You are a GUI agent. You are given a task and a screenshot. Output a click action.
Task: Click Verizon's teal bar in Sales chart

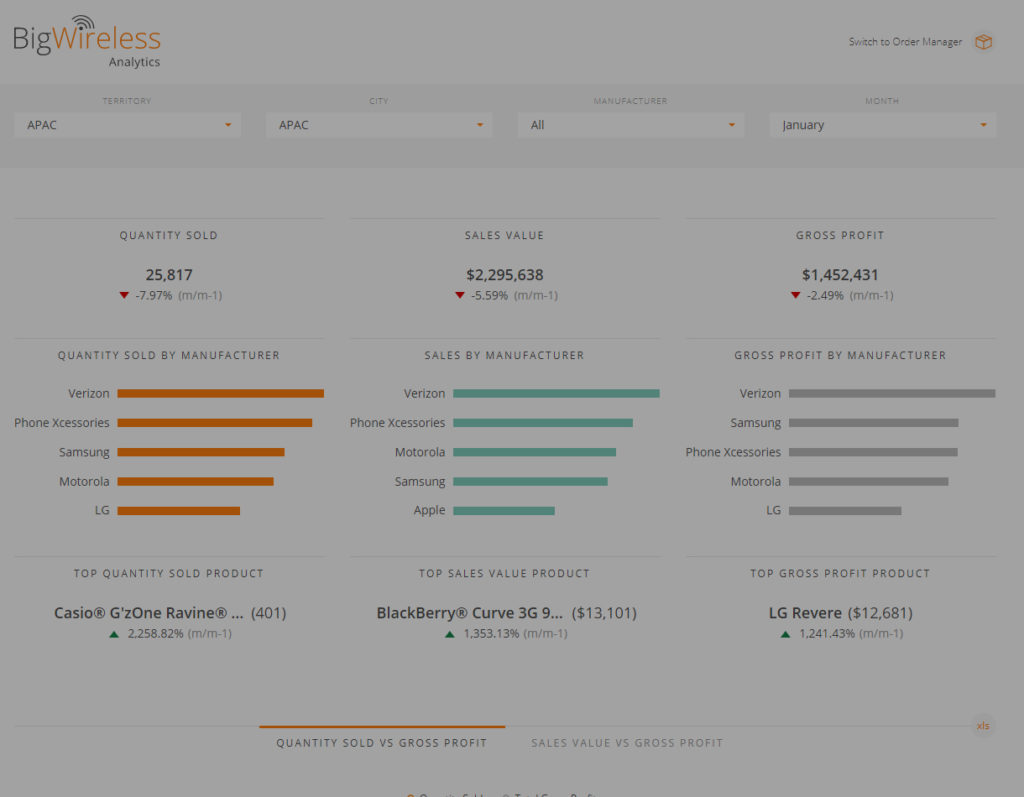click(556, 393)
